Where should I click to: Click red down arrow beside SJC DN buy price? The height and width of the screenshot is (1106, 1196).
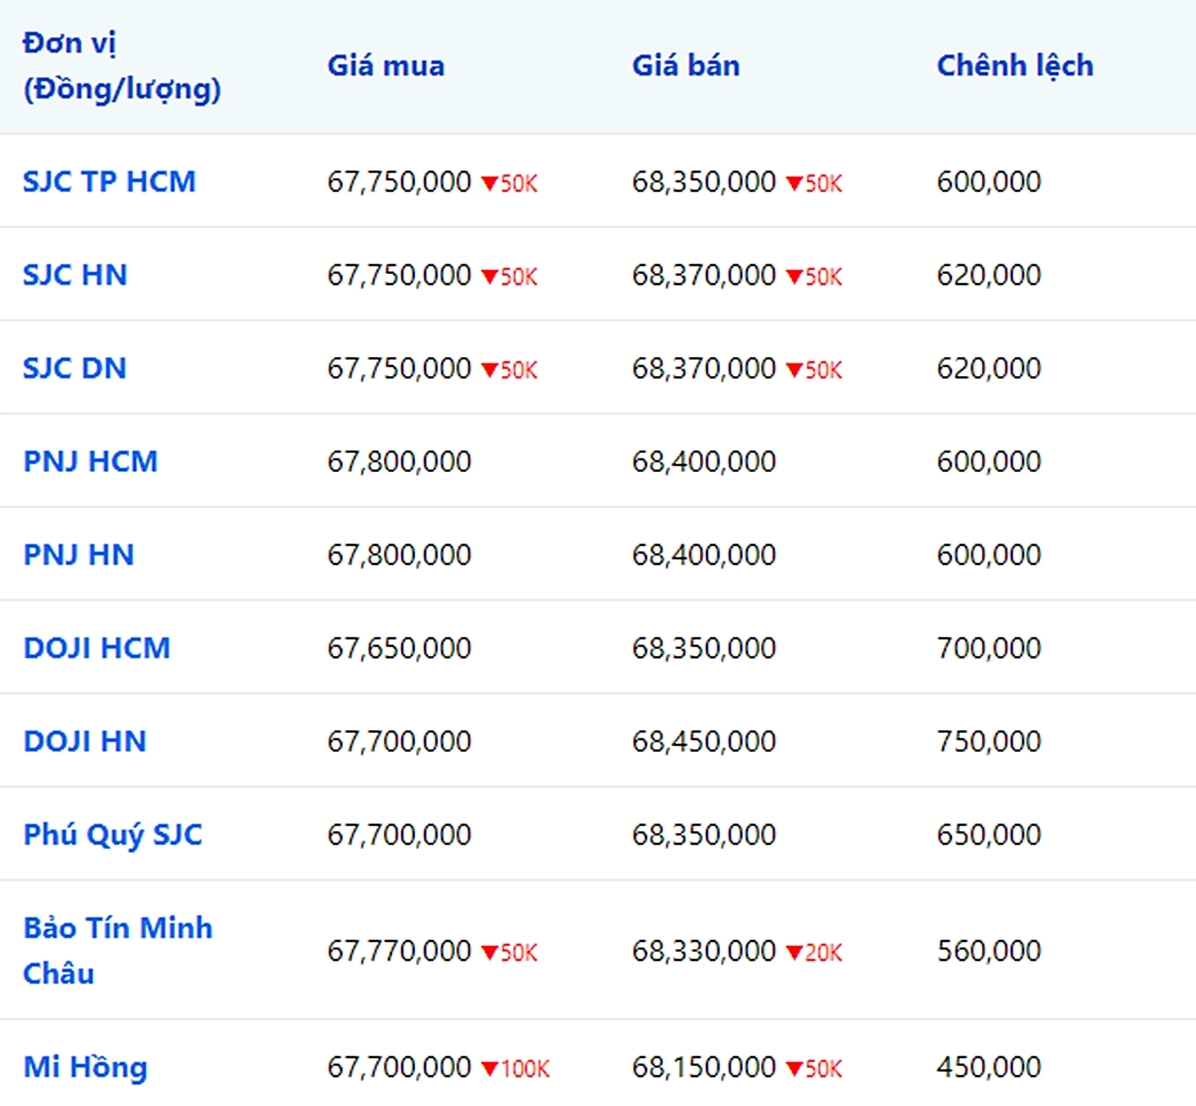tap(490, 371)
